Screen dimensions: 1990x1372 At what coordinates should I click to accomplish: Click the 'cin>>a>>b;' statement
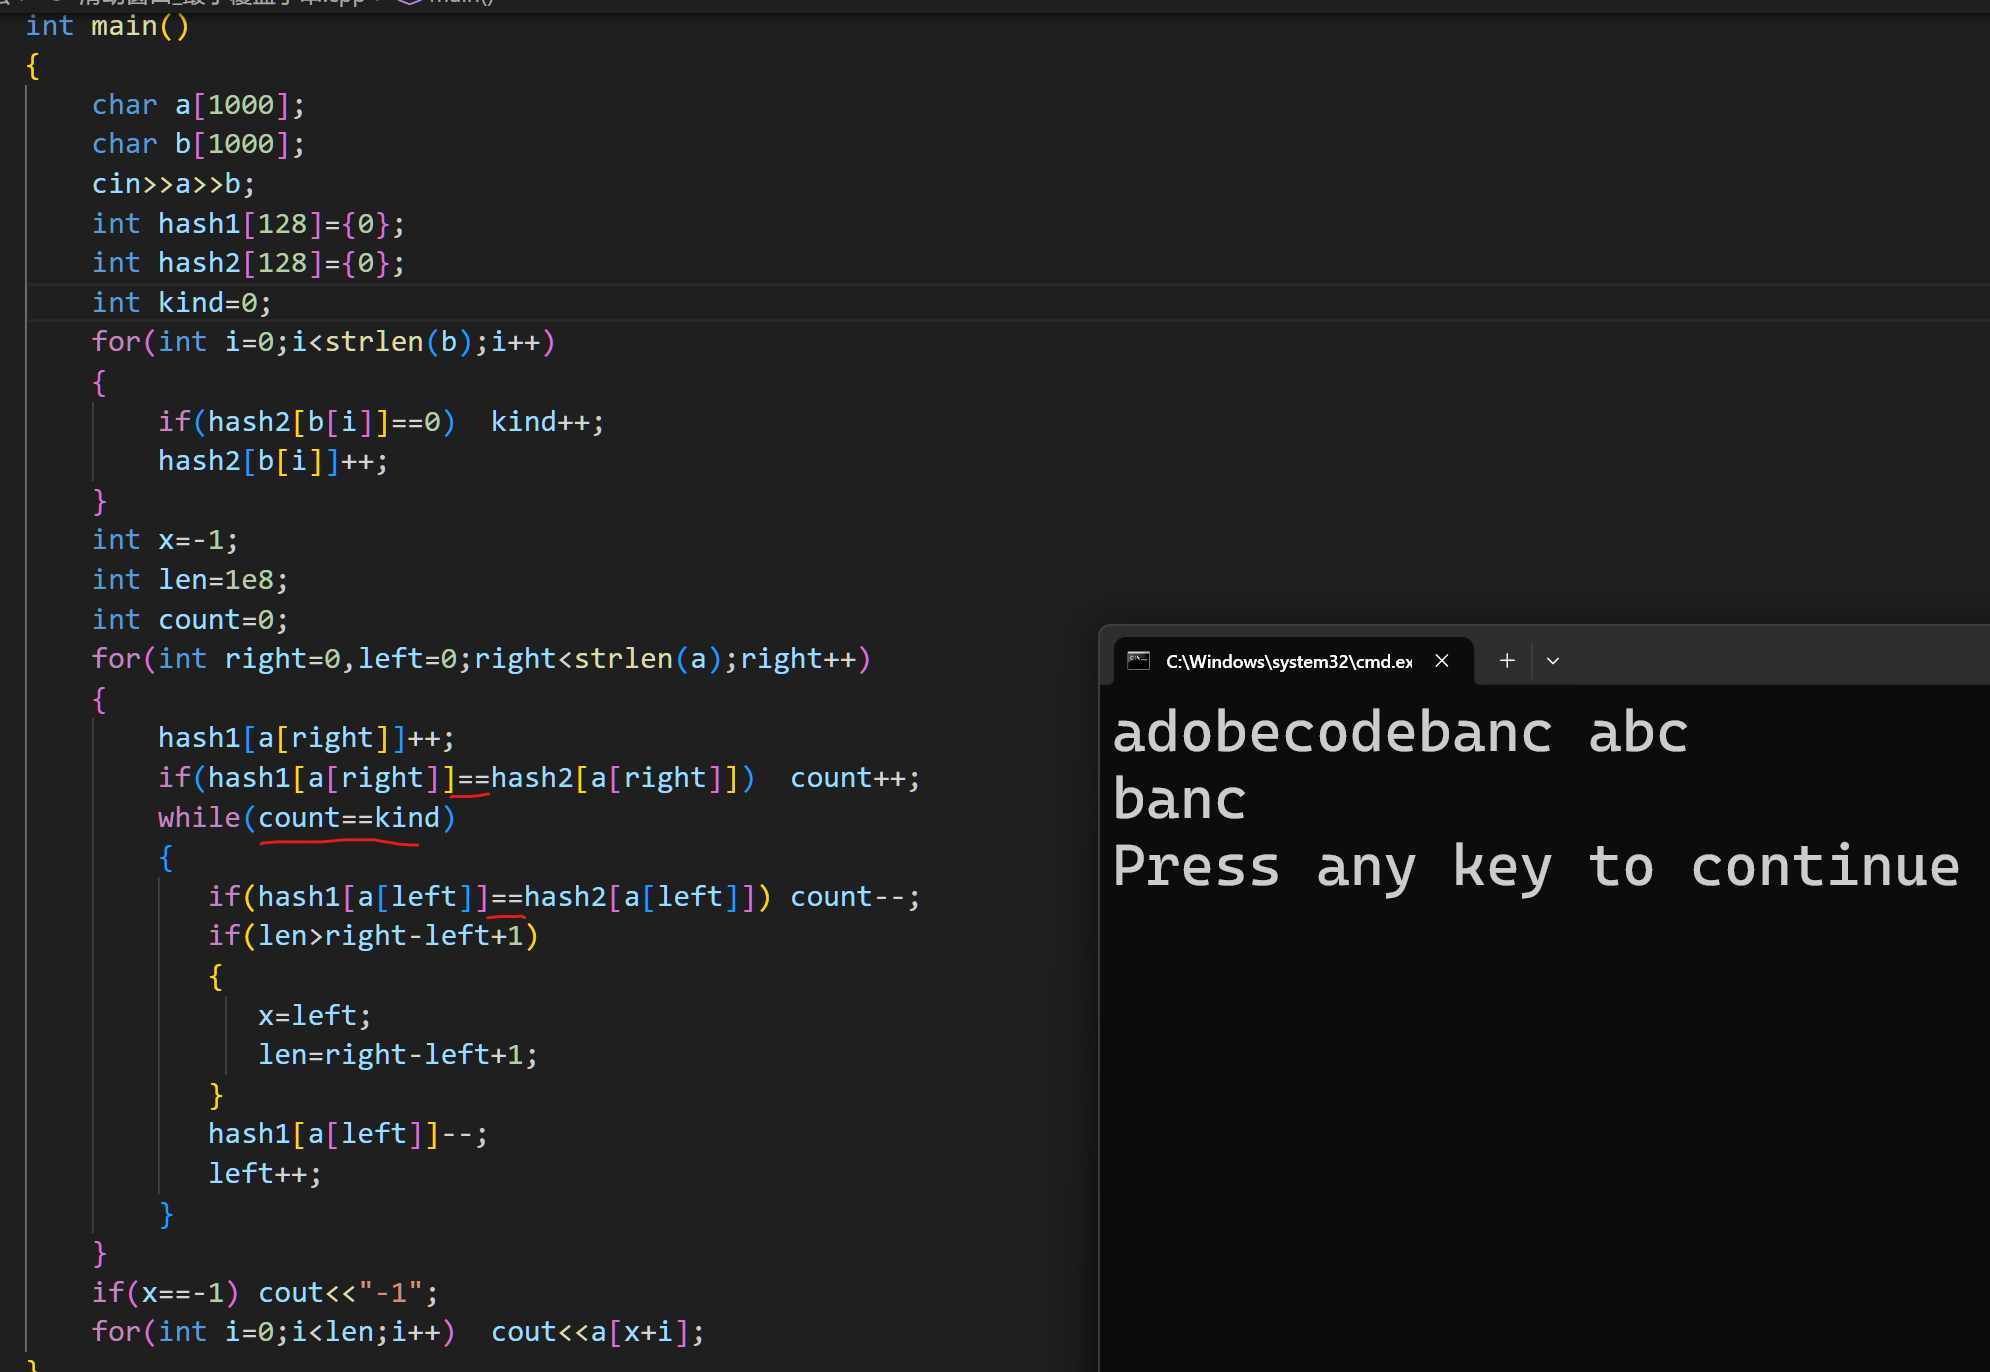pos(173,184)
